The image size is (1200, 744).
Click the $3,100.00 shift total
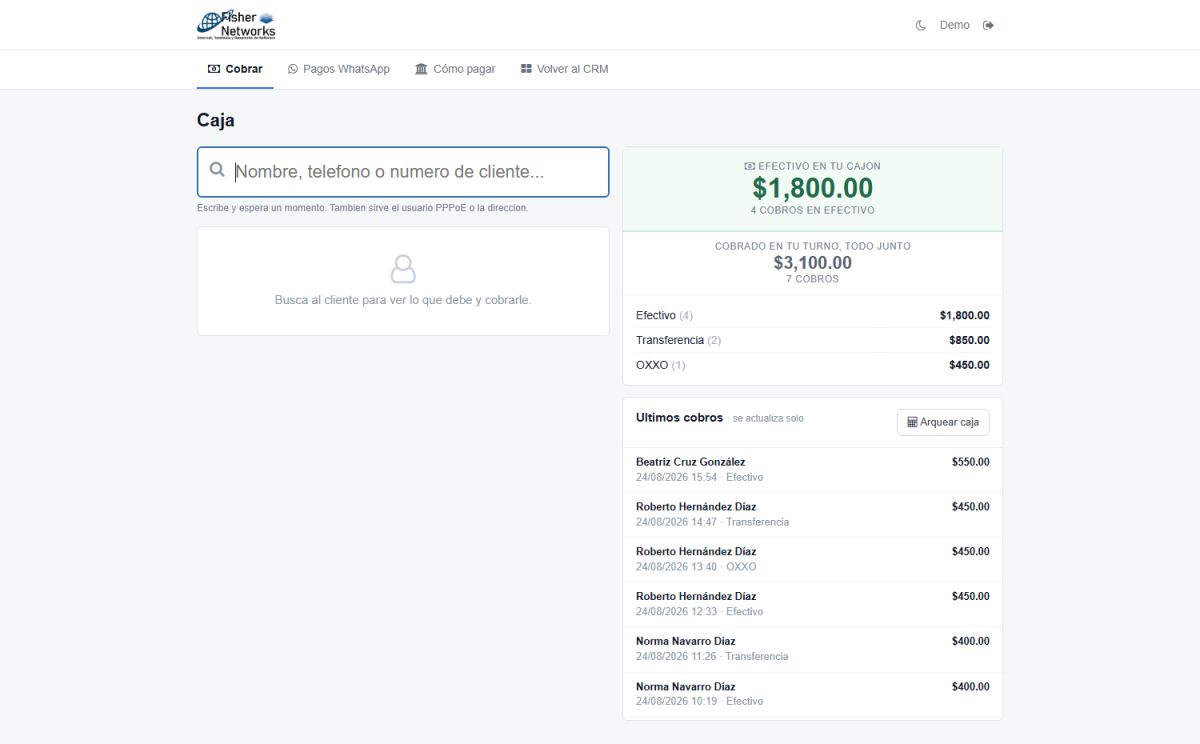tap(813, 263)
